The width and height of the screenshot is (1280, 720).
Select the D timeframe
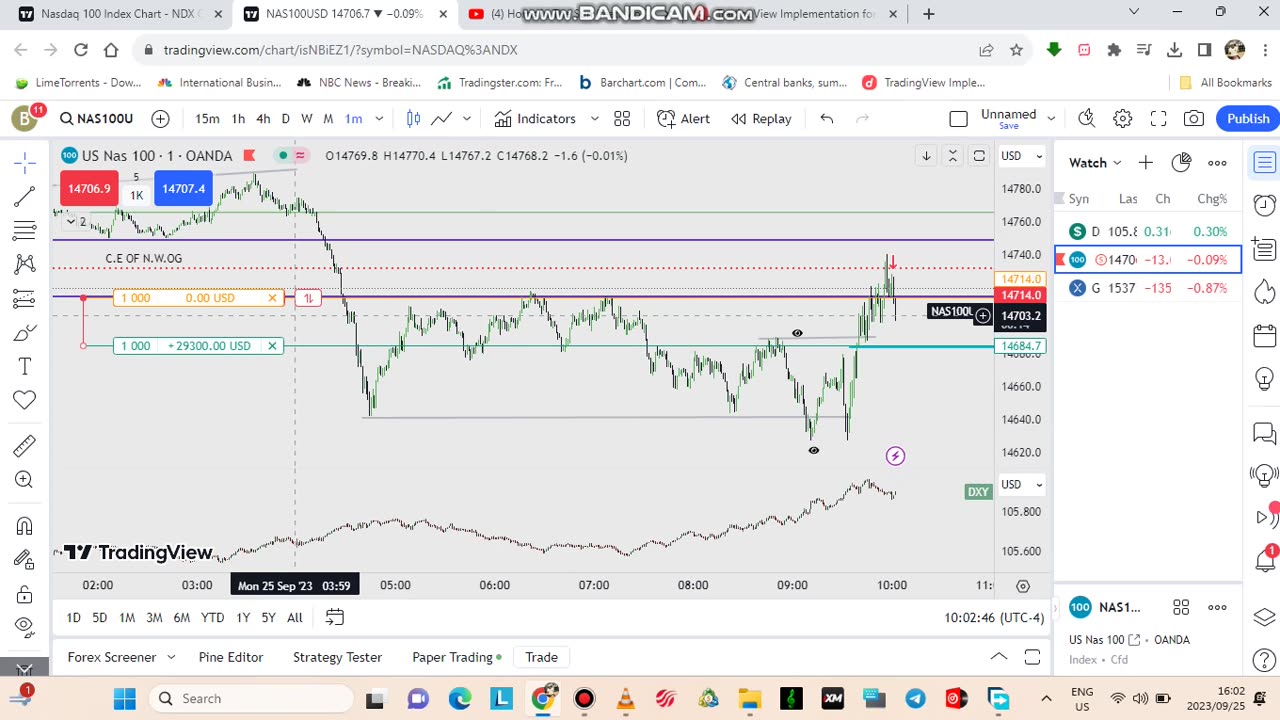click(285, 118)
